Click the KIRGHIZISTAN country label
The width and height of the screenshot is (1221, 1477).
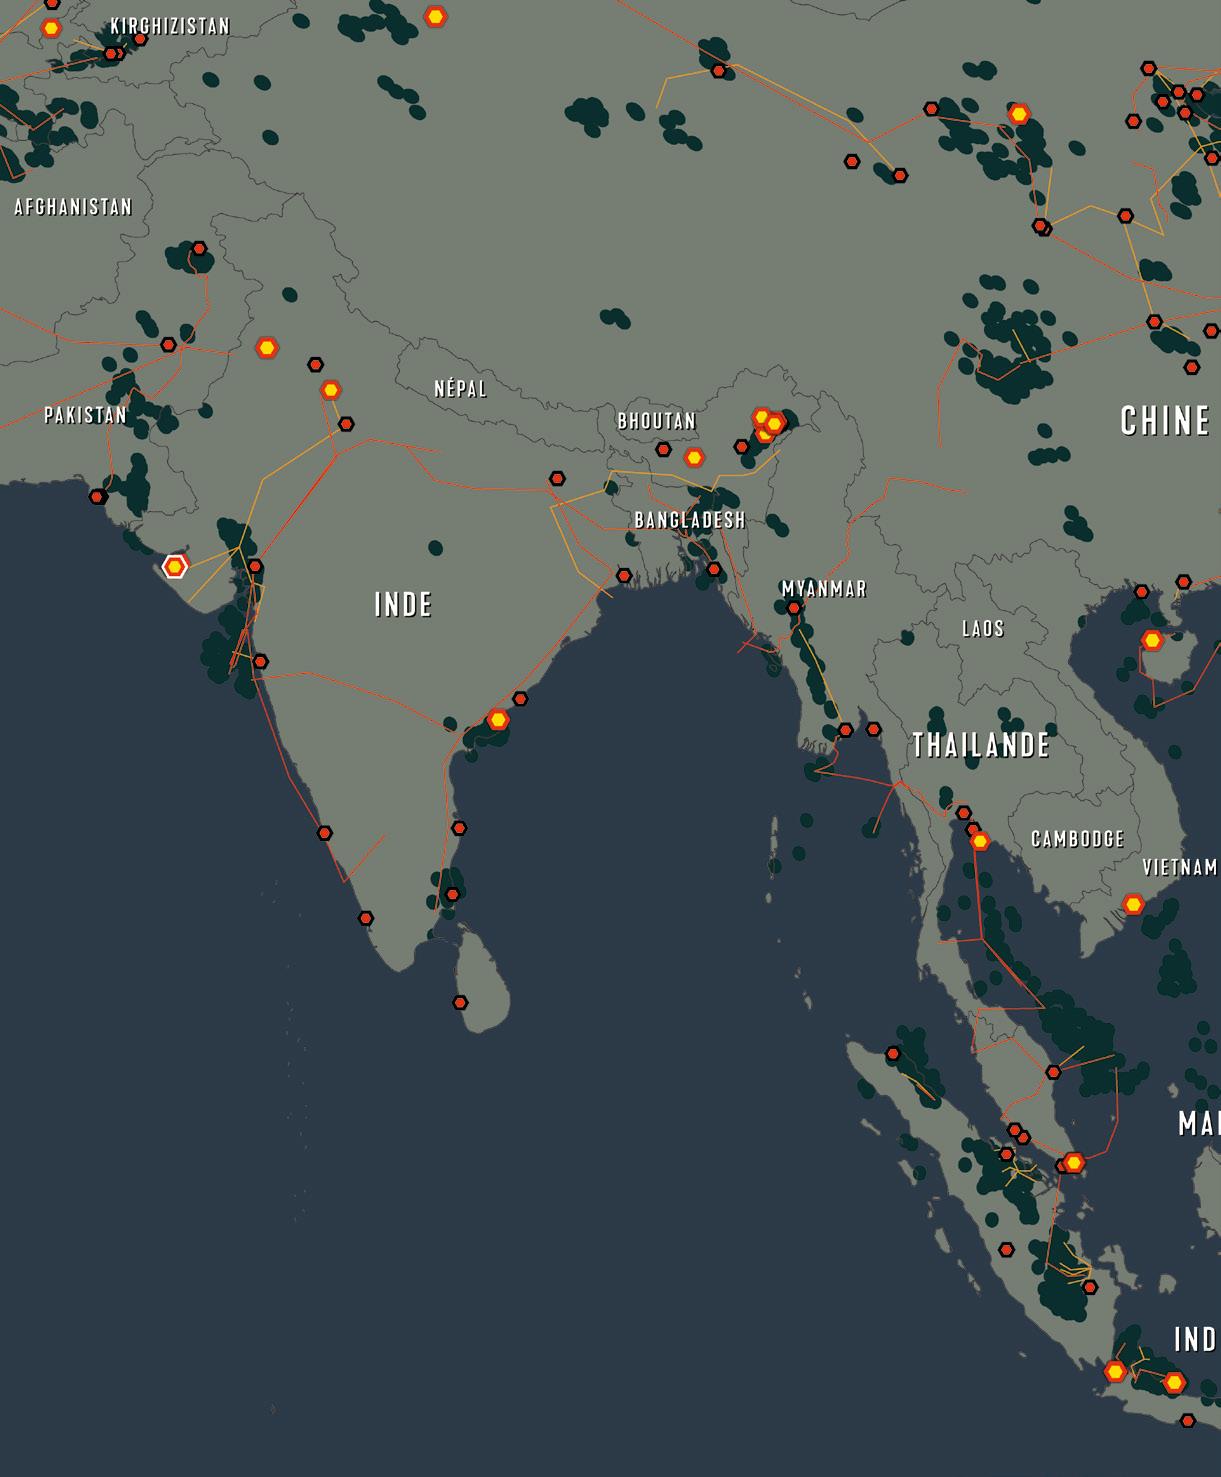pyautogui.click(x=170, y=26)
